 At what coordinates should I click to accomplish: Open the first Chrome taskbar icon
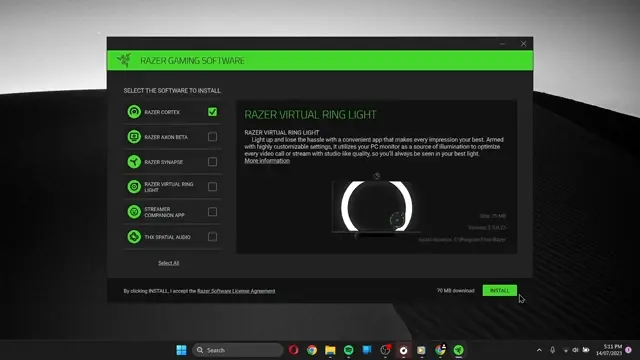(312, 350)
